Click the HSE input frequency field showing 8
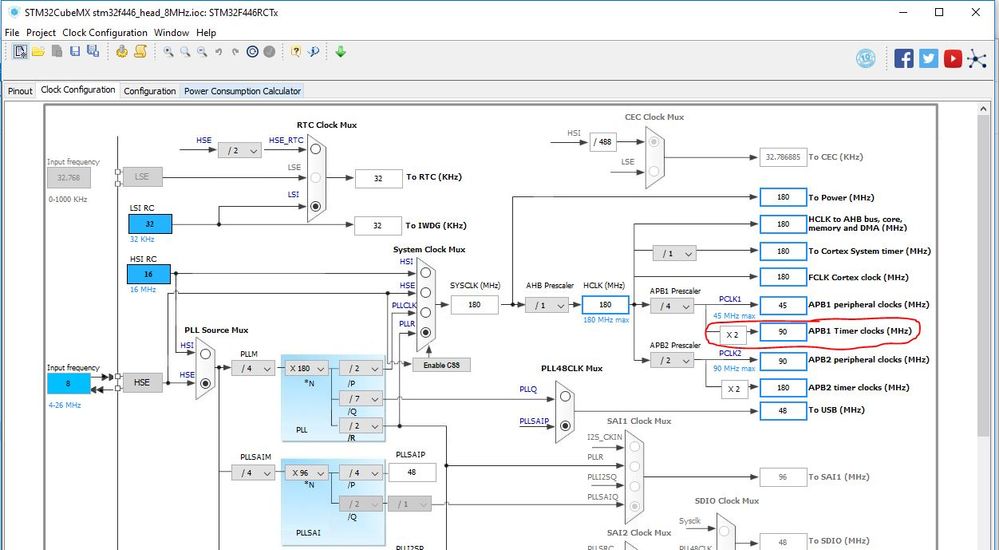 69,384
